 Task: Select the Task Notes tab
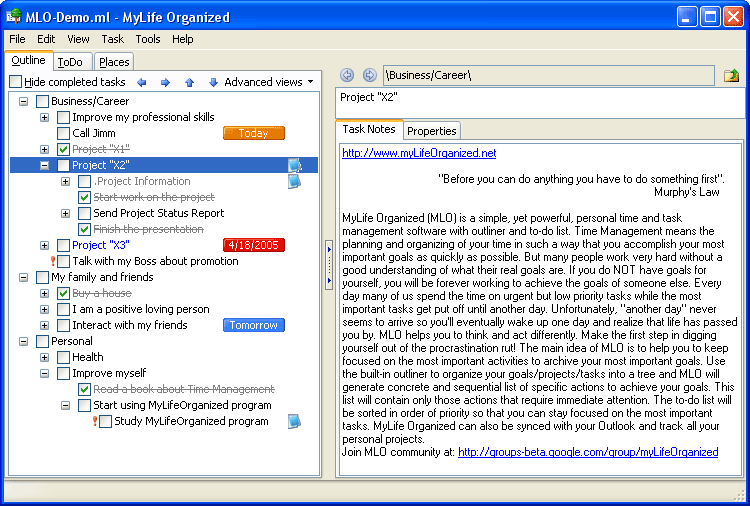click(x=369, y=129)
